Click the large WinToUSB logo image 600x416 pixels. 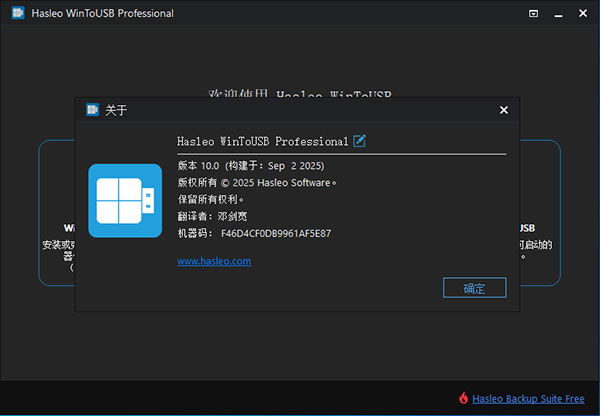124,201
